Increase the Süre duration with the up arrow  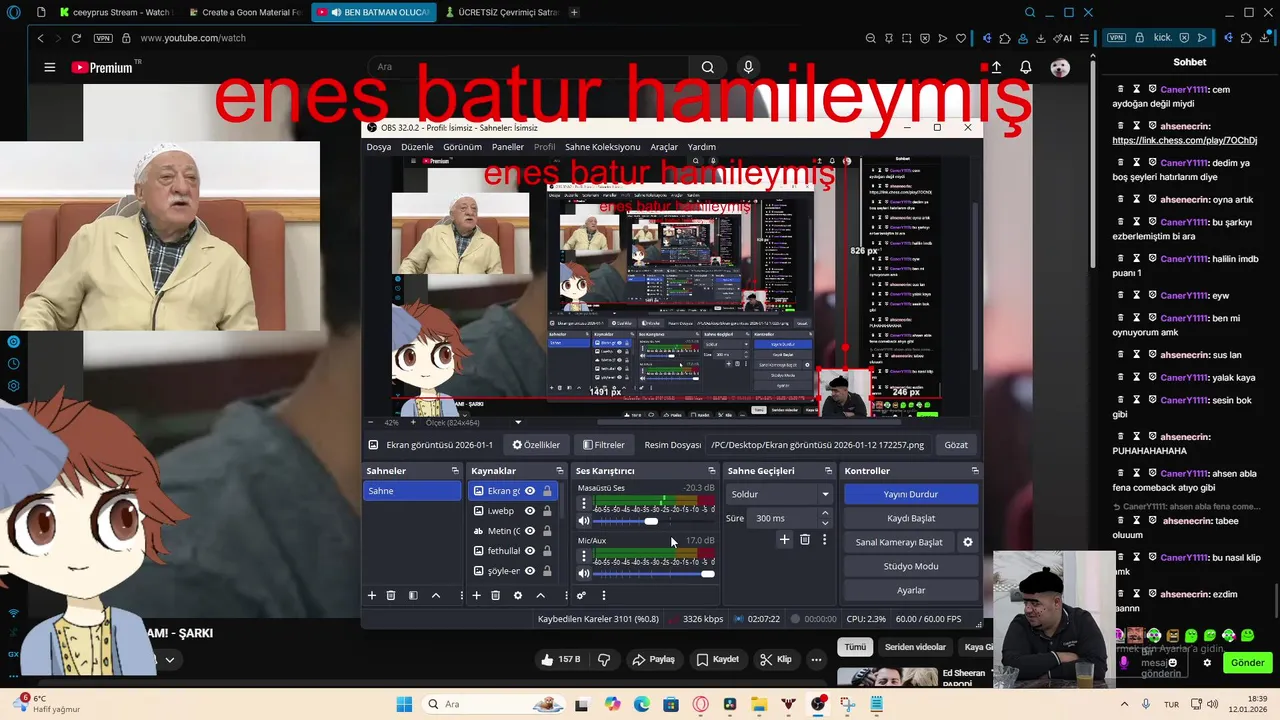tap(825, 513)
